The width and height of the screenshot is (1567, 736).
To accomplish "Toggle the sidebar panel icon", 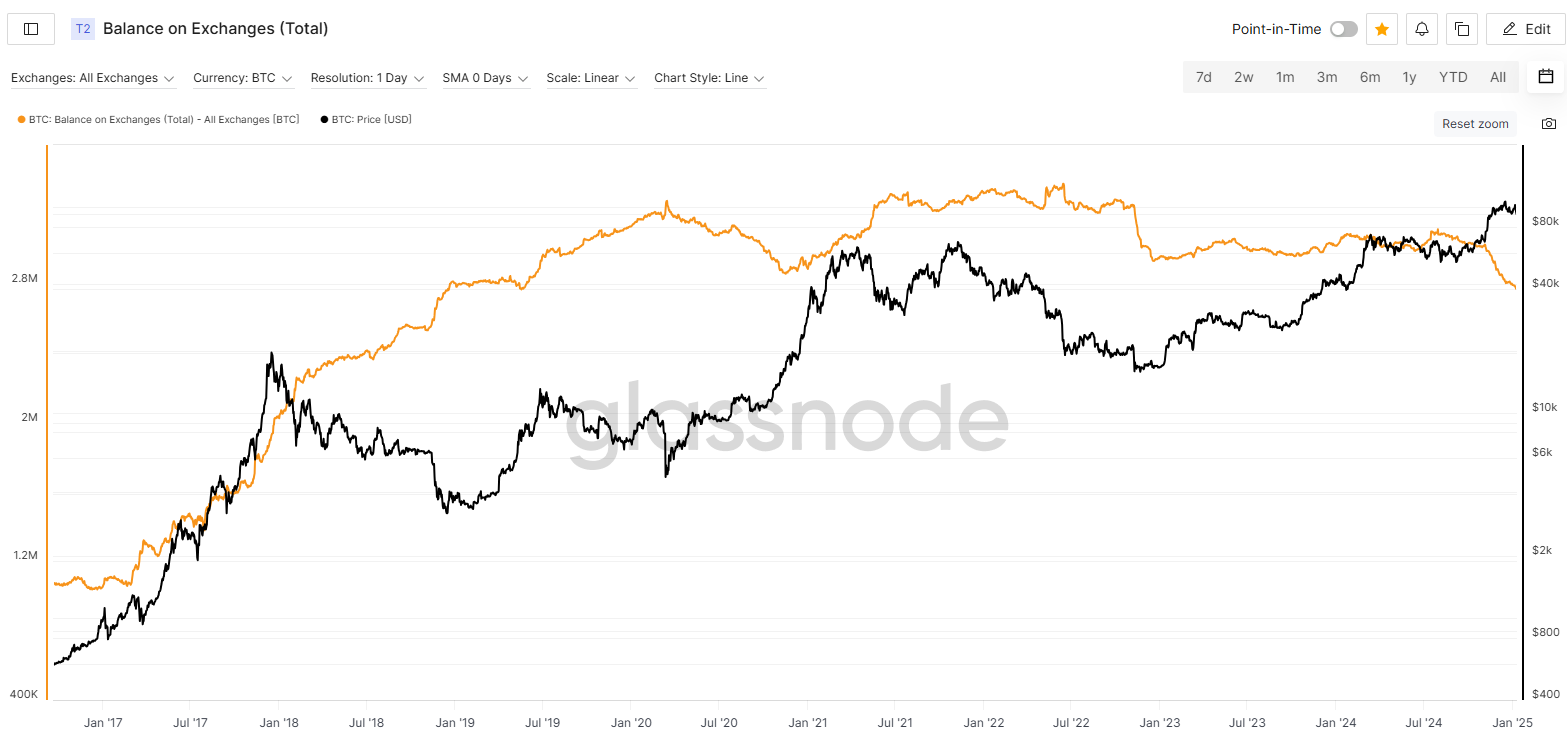I will pyautogui.click(x=31, y=29).
